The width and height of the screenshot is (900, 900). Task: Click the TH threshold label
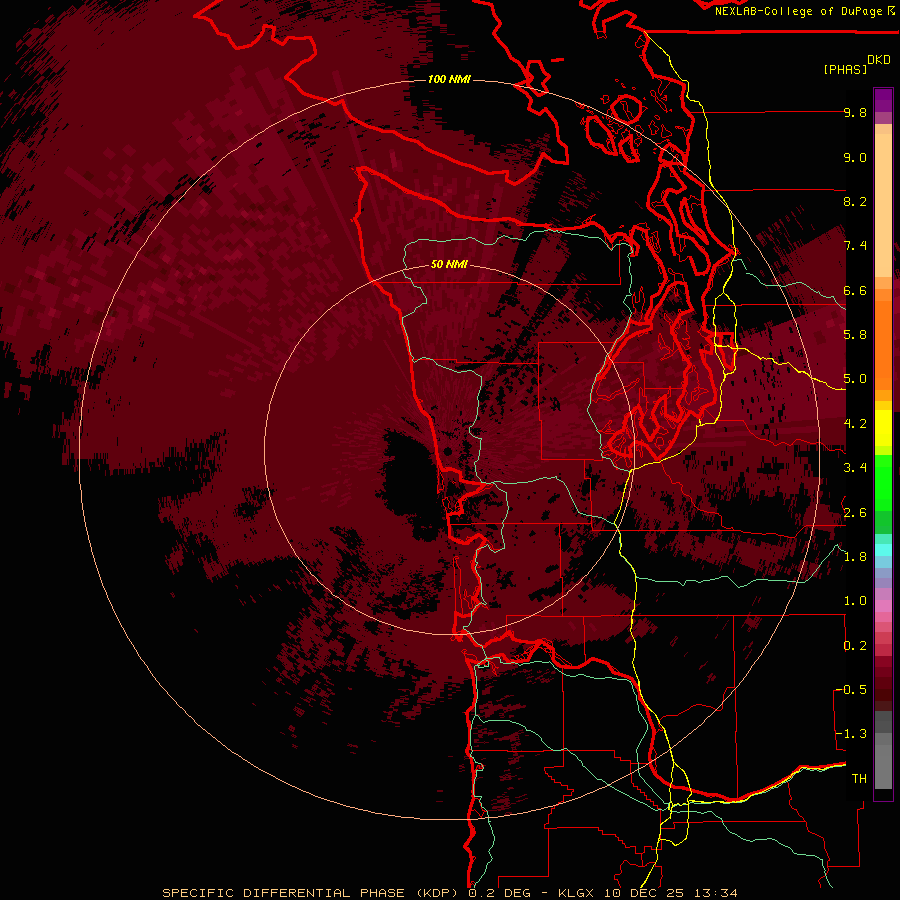tap(859, 778)
